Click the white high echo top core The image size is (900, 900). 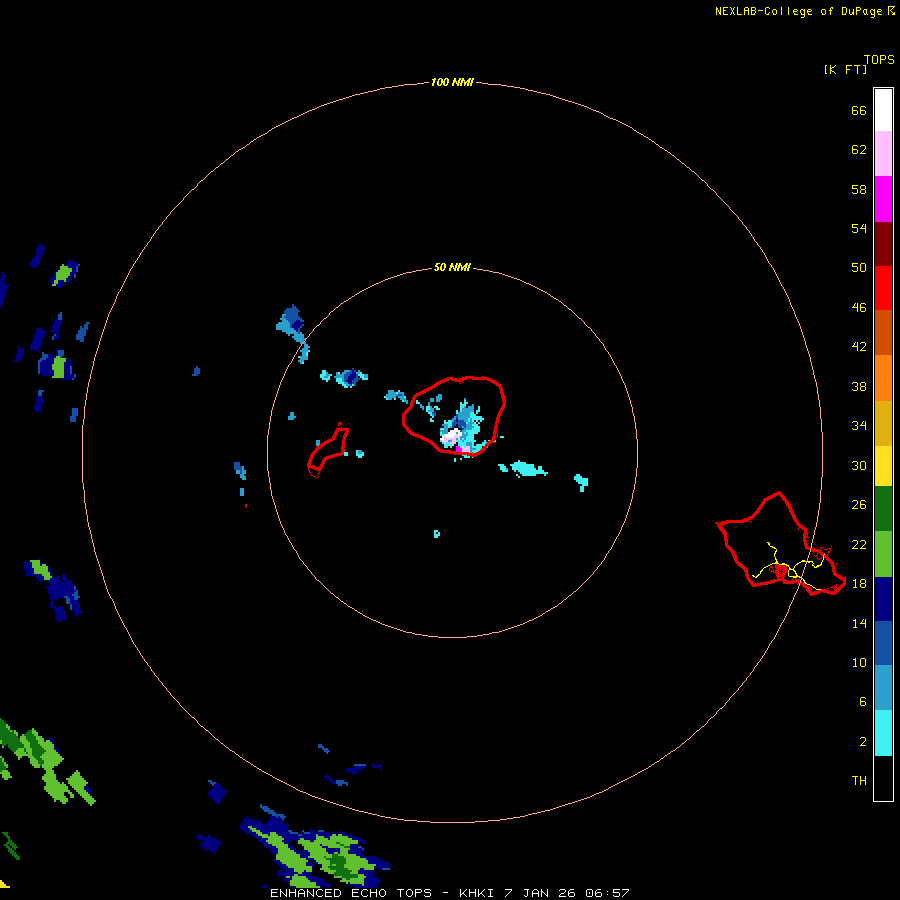(x=453, y=435)
